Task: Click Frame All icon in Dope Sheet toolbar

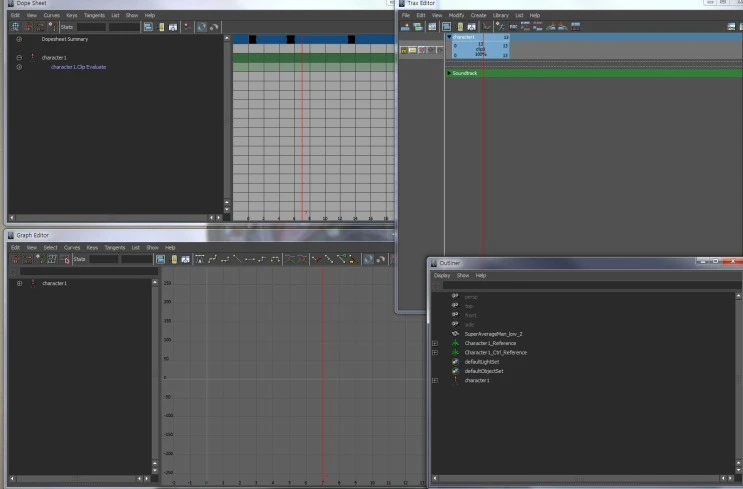Action: (148, 27)
